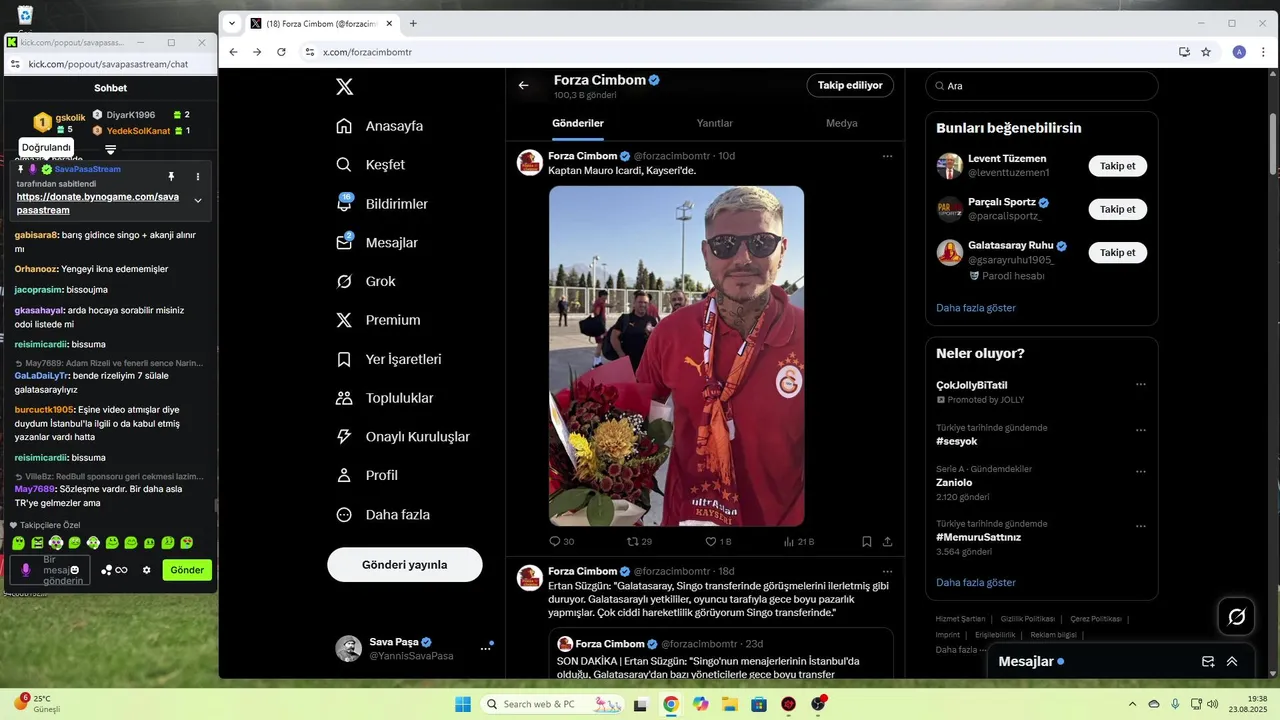
Task: Open pinned message three-dot options
Action: click(x=198, y=176)
